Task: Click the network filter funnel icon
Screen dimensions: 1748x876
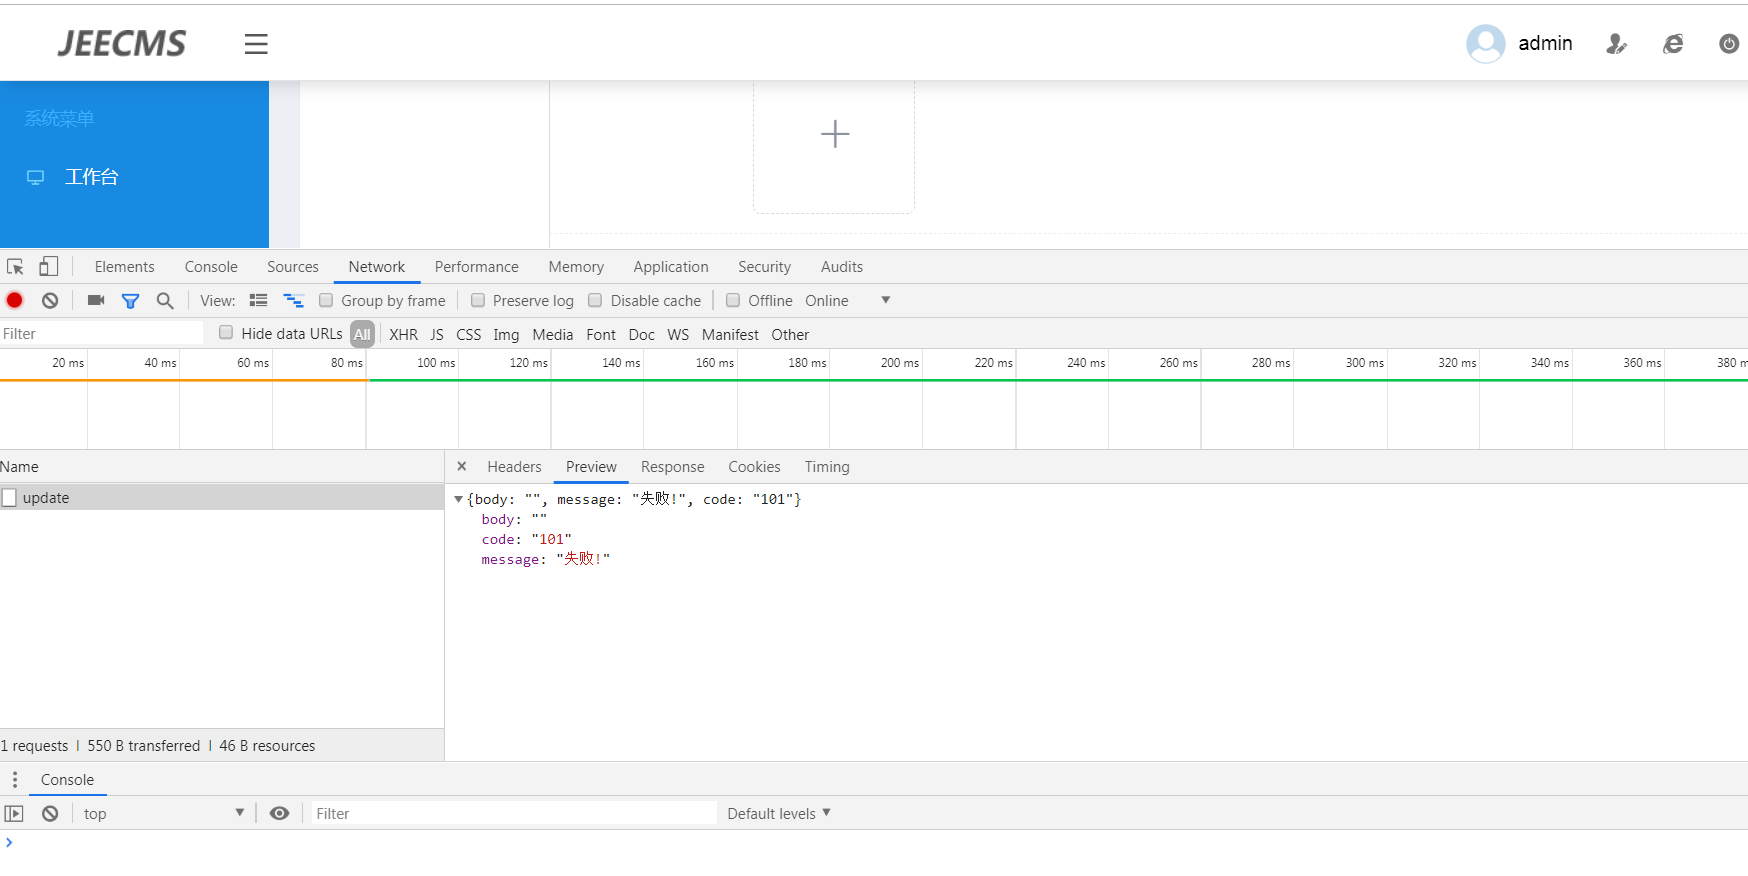Action: coord(130,300)
